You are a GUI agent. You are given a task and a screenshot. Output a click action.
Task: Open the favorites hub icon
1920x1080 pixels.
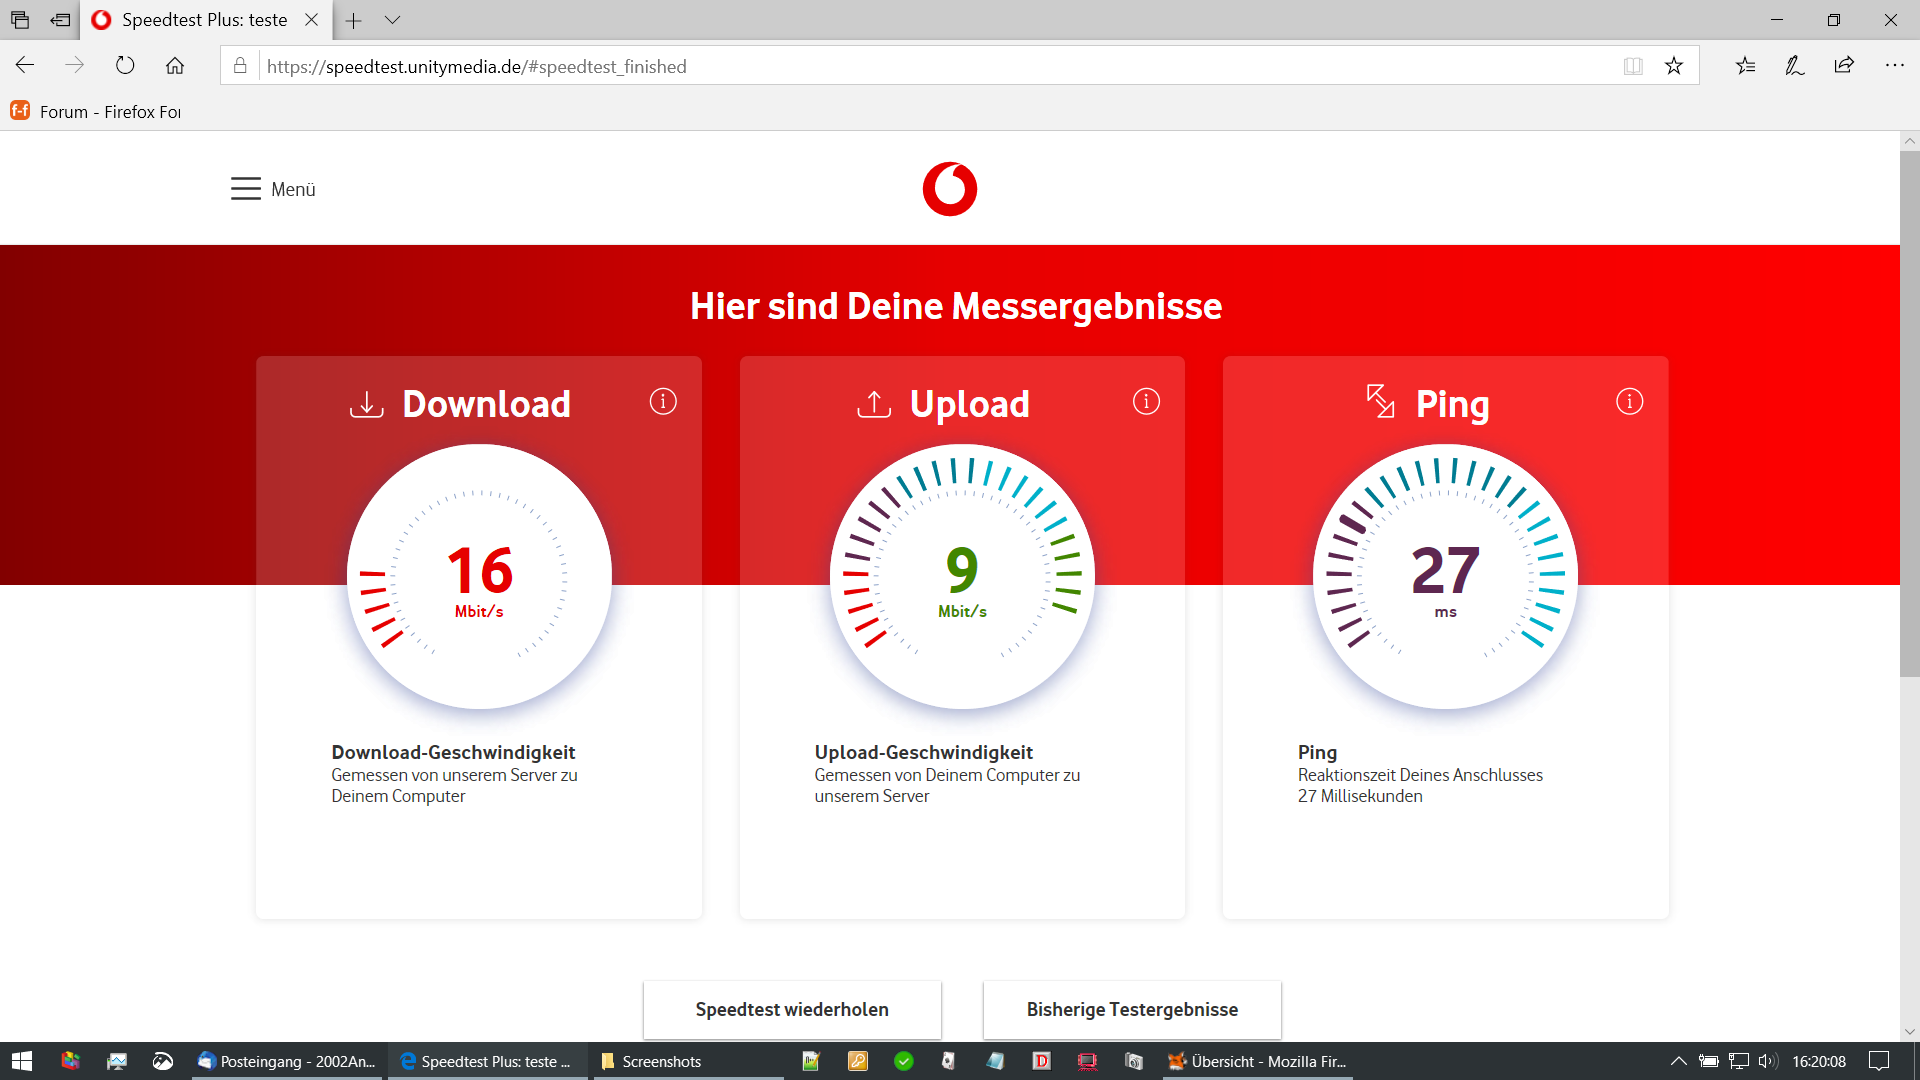tap(1745, 66)
